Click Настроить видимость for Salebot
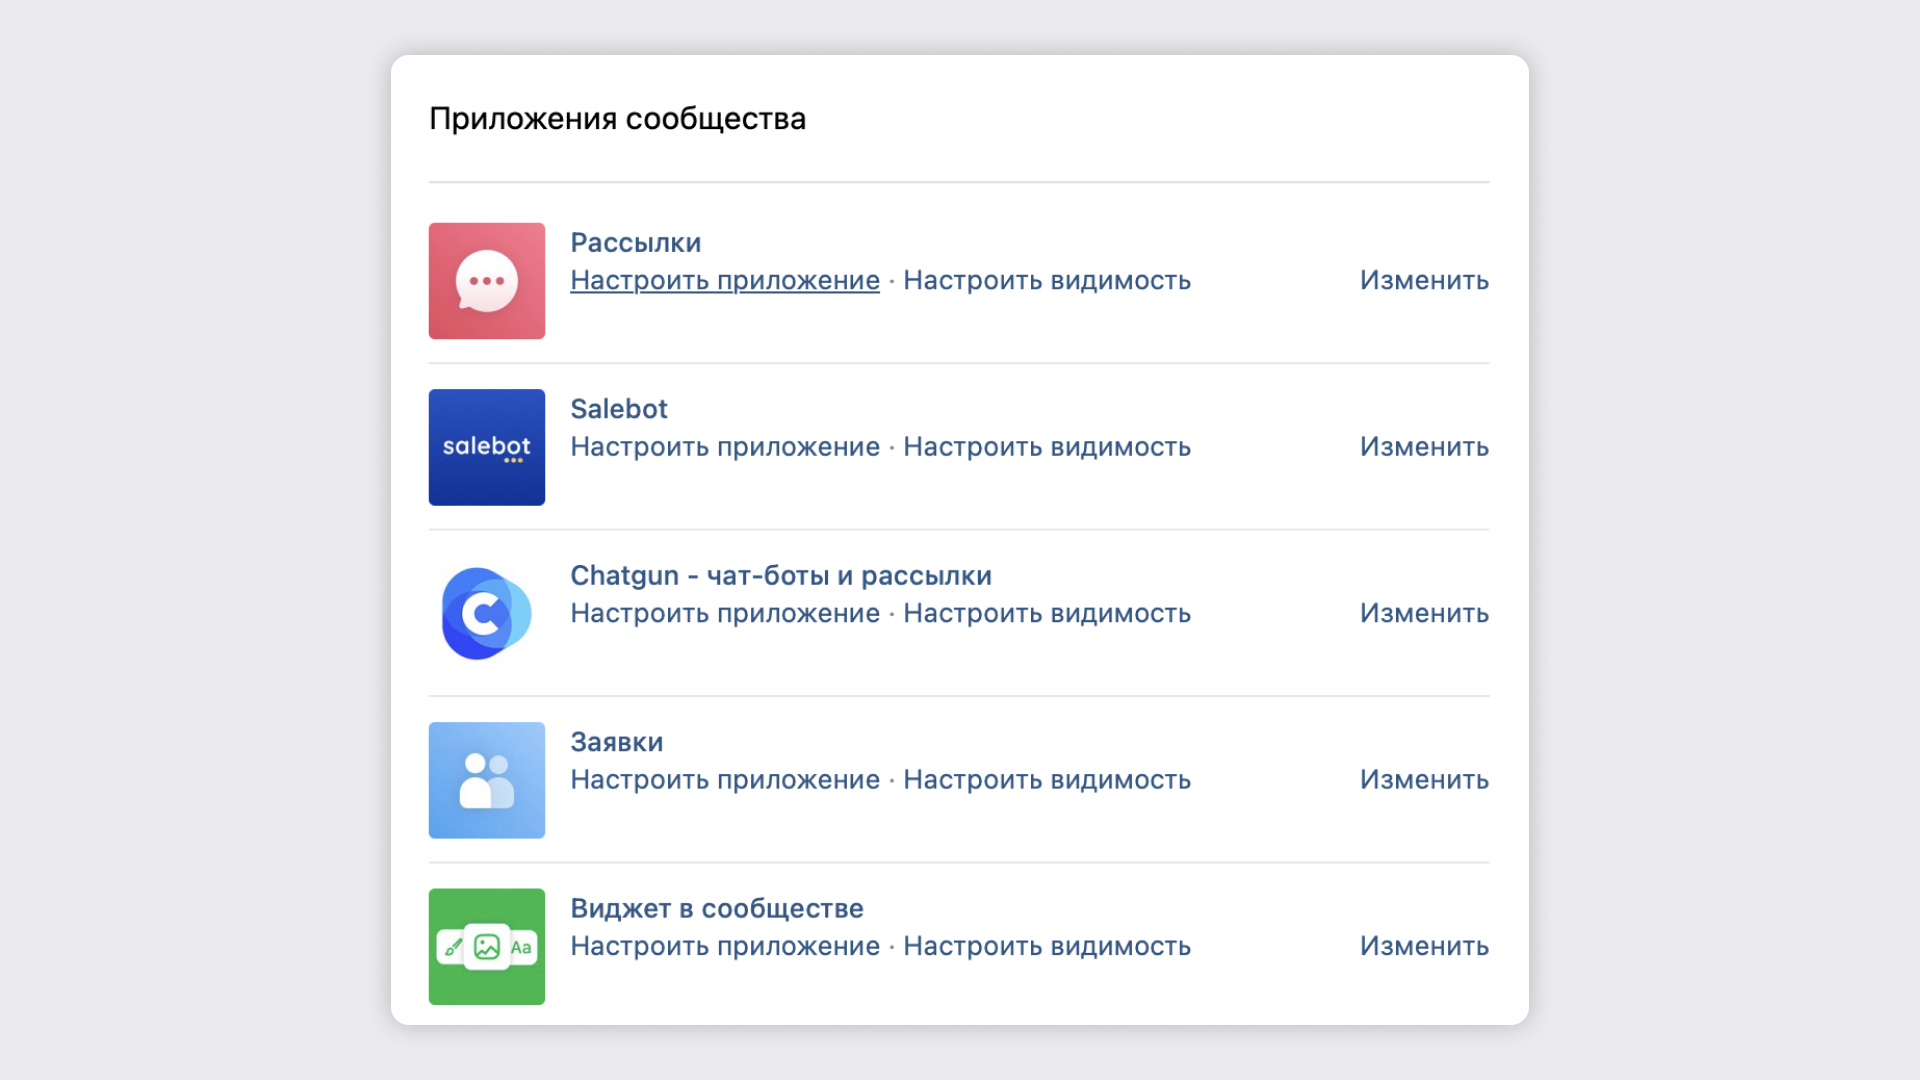This screenshot has height=1080, width=1920. coord(1047,447)
